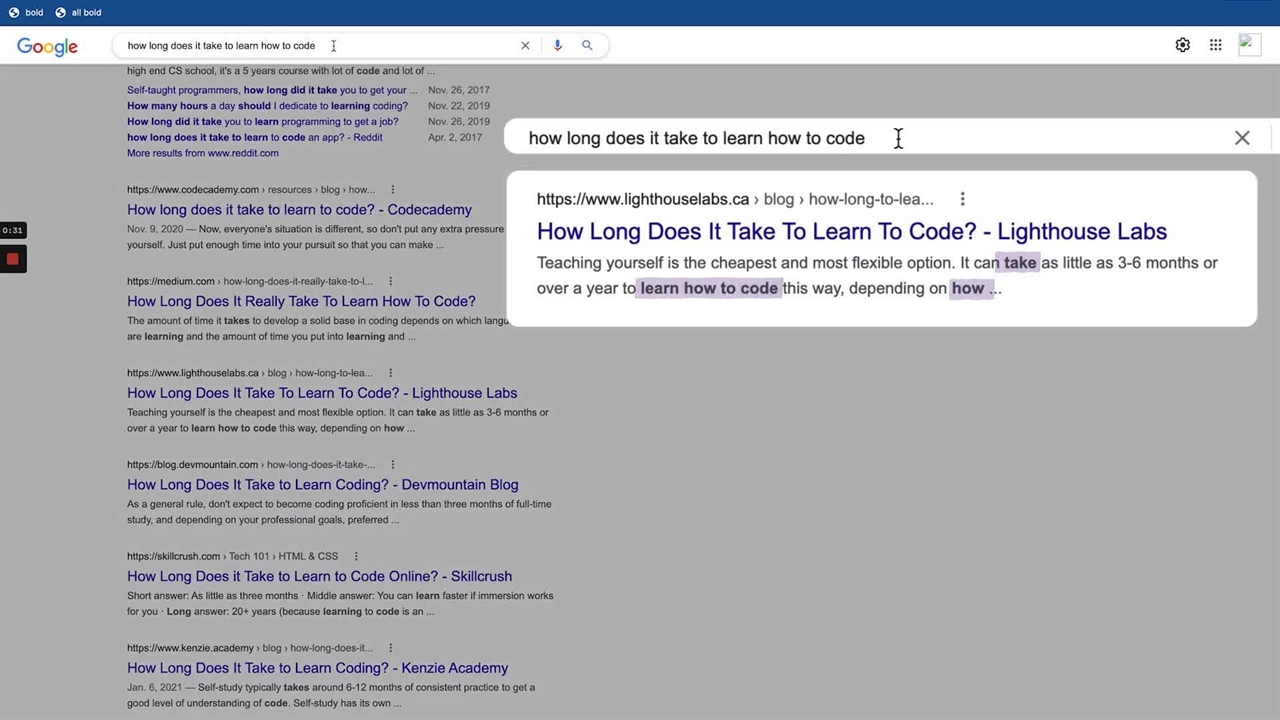This screenshot has width=1280, height=720.
Task: Switch to the "all bold" browser tab
Action: coord(78,12)
